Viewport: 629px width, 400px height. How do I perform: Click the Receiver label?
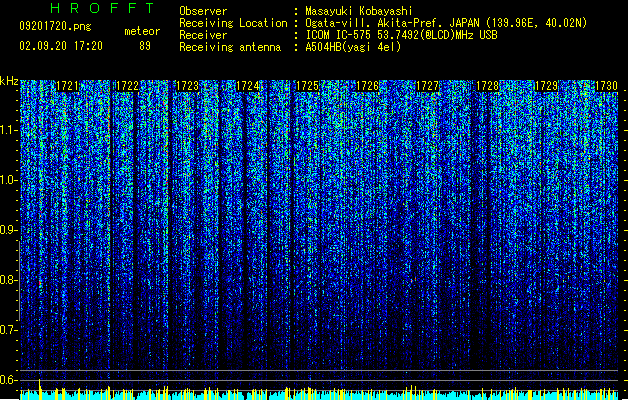click(x=203, y=35)
